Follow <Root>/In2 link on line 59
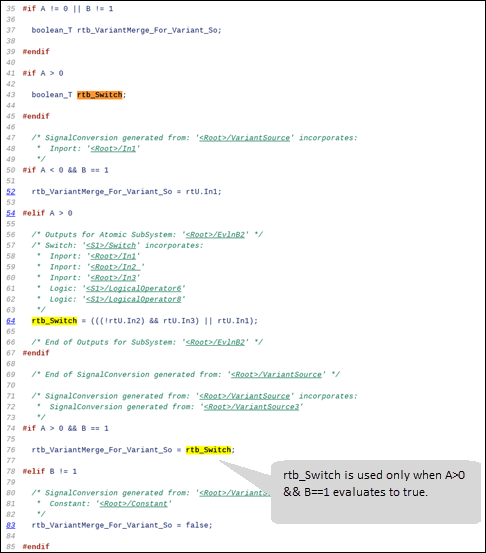Image resolution: width=486 pixels, height=553 pixels. [x=115, y=267]
